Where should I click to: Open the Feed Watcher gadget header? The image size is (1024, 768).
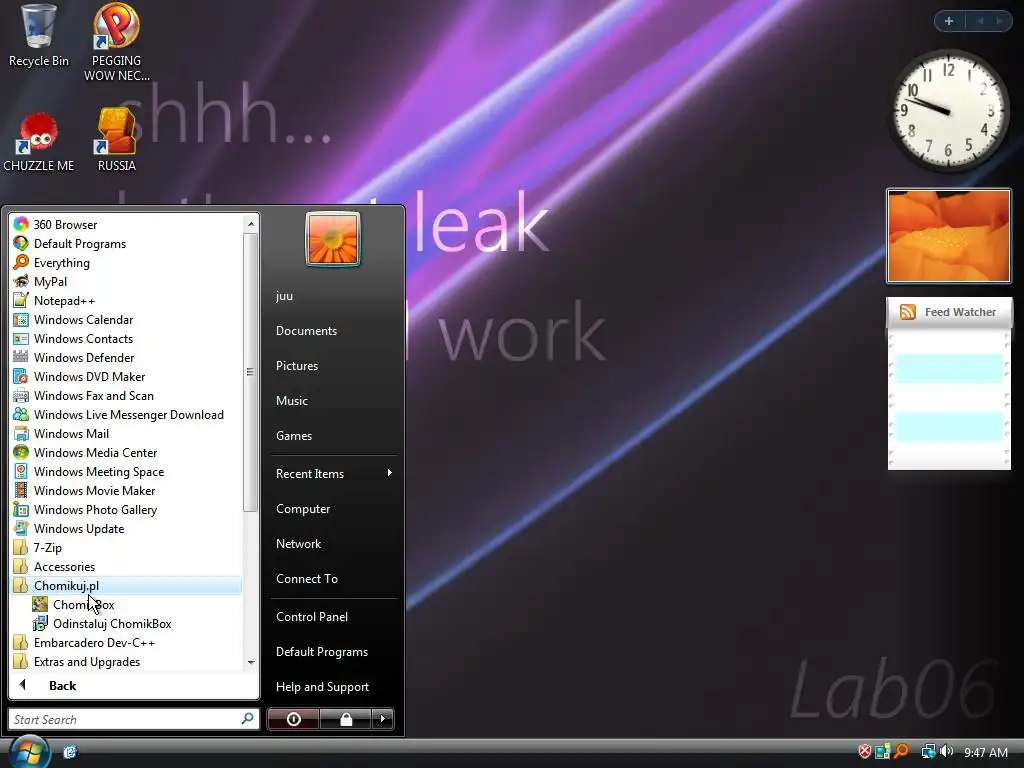(949, 312)
